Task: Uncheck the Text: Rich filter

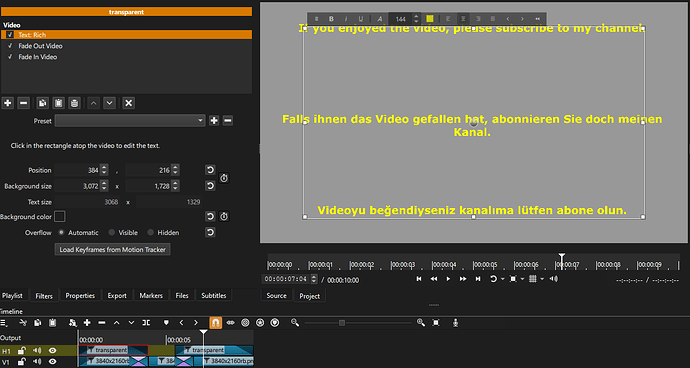Action: (10, 35)
